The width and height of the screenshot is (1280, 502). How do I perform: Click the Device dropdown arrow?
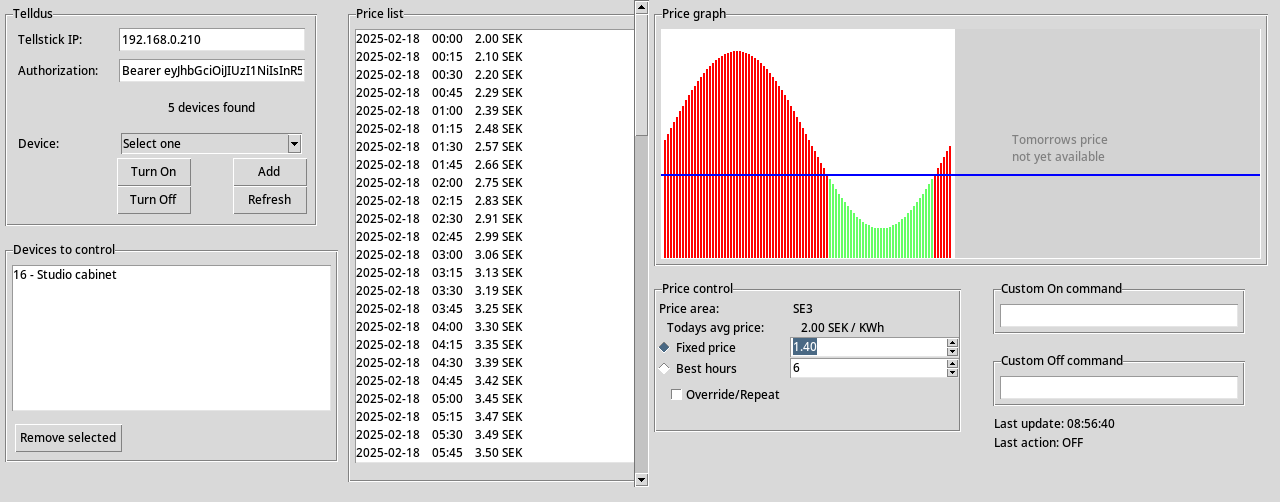(294, 143)
